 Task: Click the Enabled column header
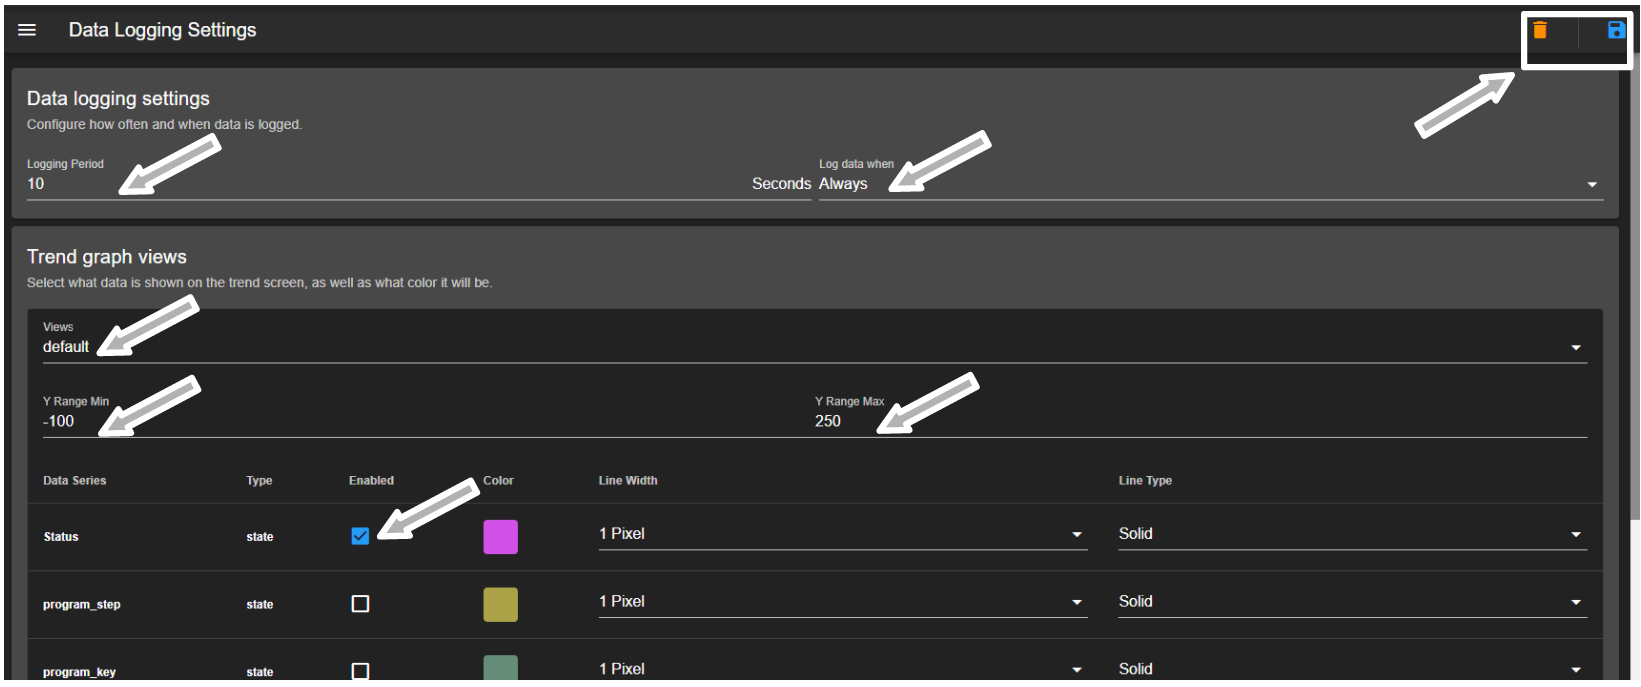click(371, 481)
